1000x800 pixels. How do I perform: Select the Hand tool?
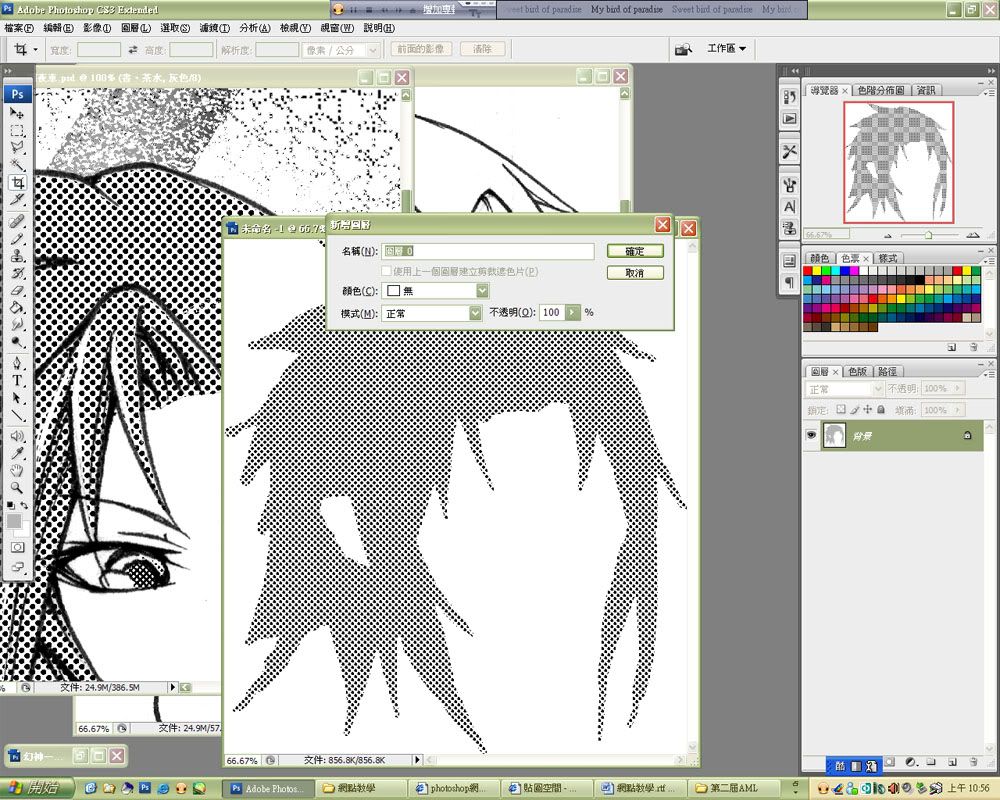[17, 471]
